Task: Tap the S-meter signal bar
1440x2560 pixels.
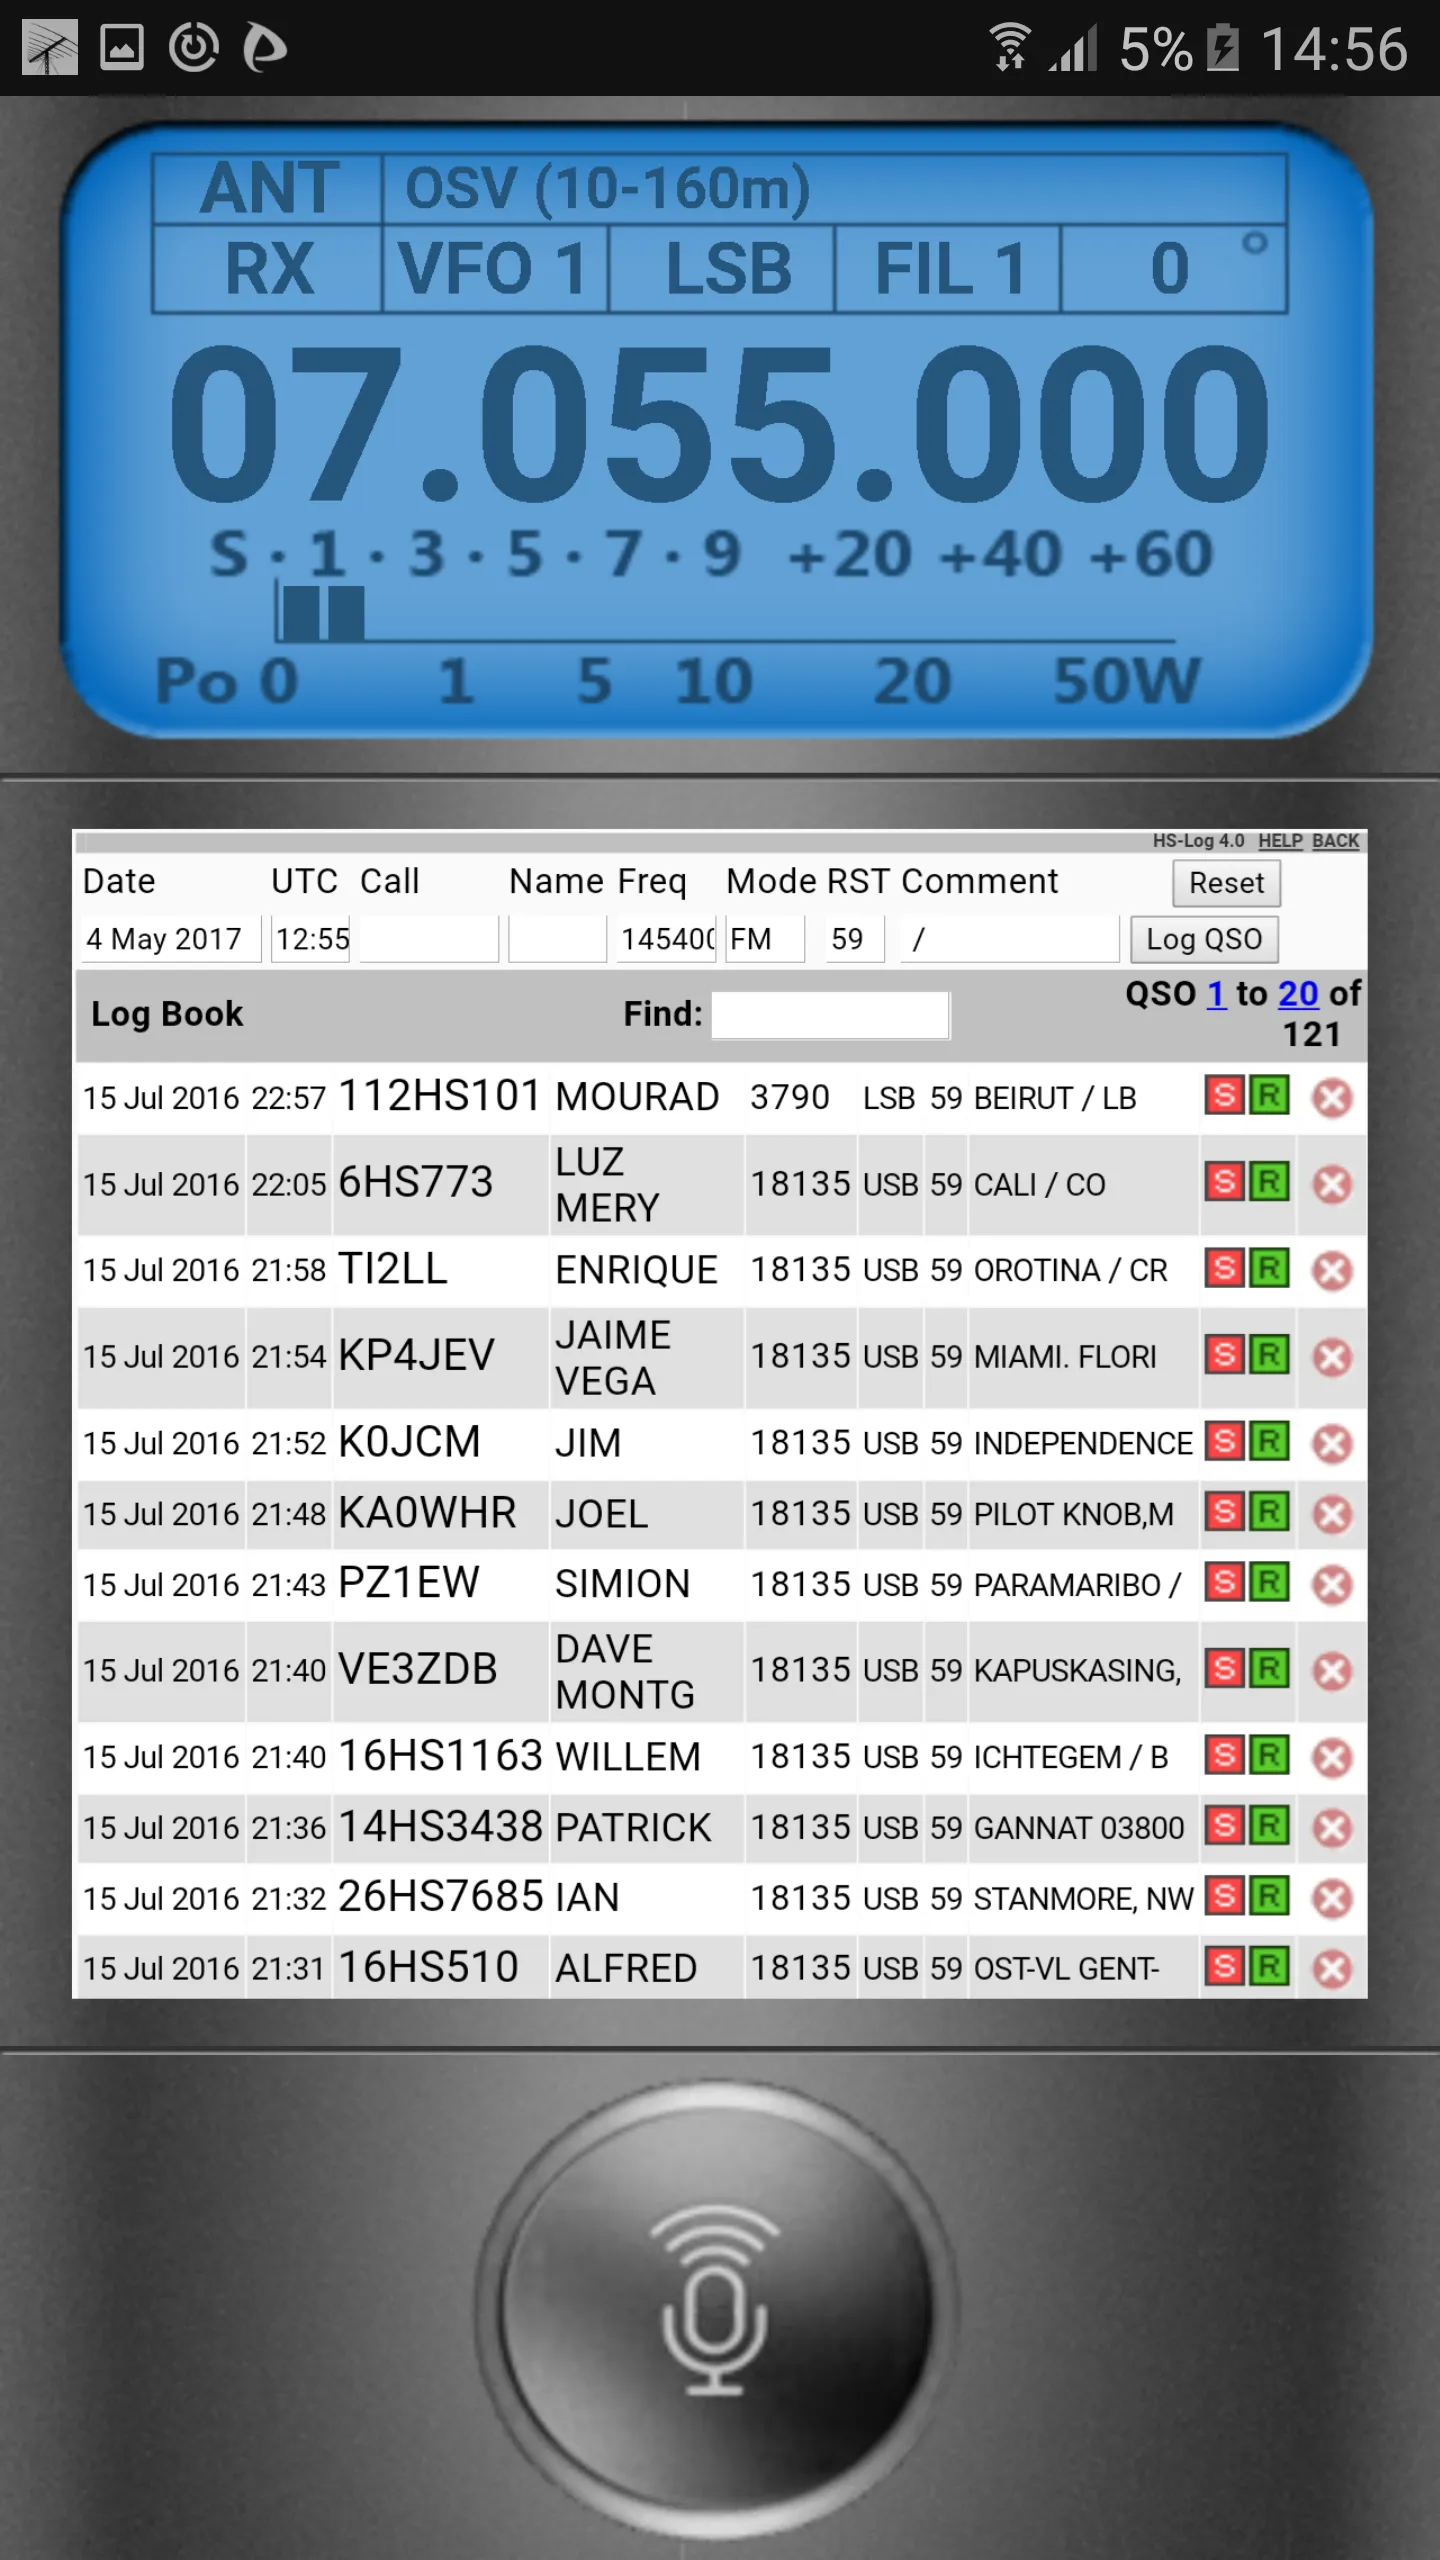Action: [724, 612]
